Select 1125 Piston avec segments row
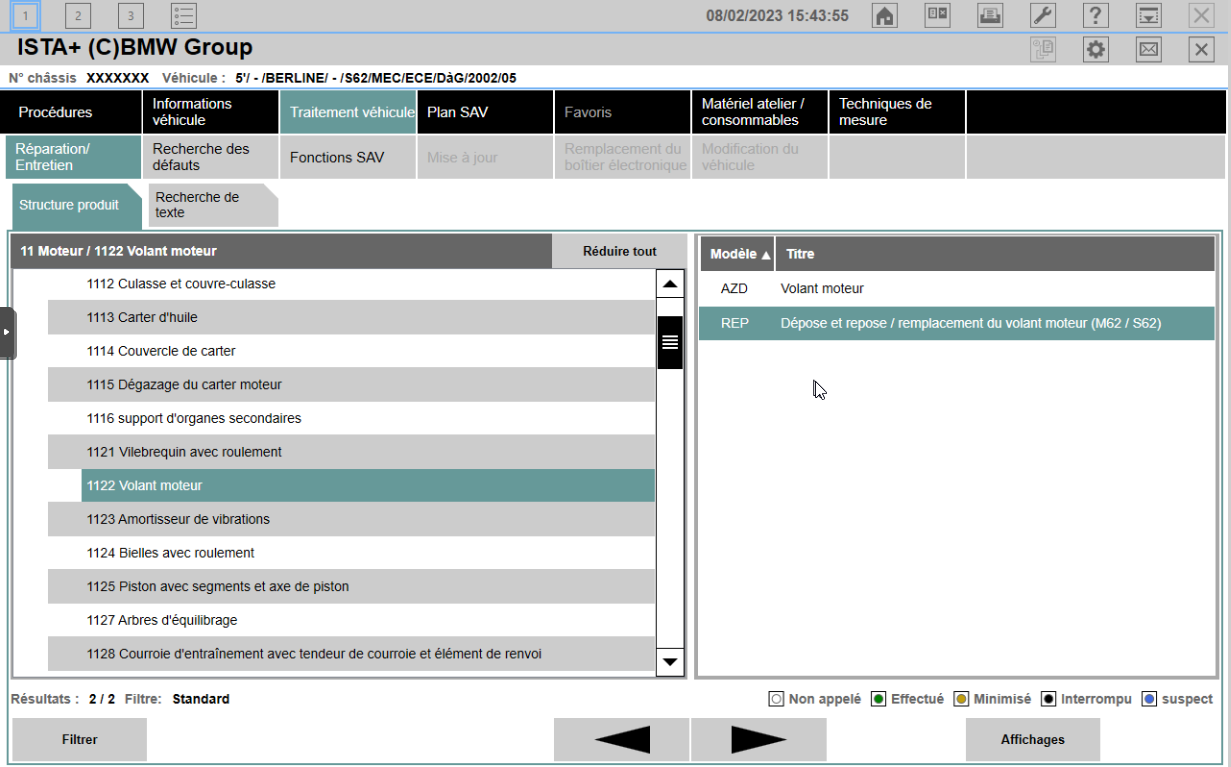This screenshot has height=767, width=1231. click(351, 587)
